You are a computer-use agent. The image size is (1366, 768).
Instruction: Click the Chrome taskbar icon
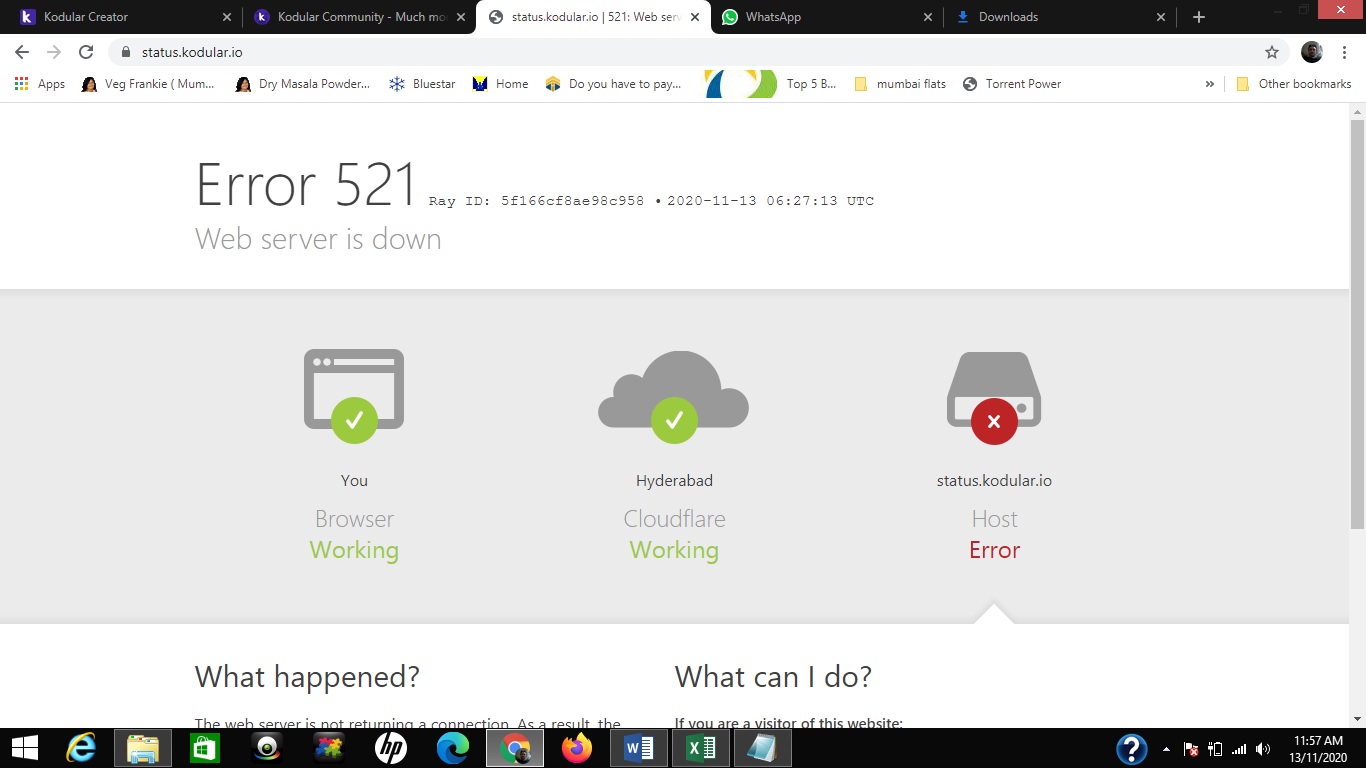tap(515, 748)
